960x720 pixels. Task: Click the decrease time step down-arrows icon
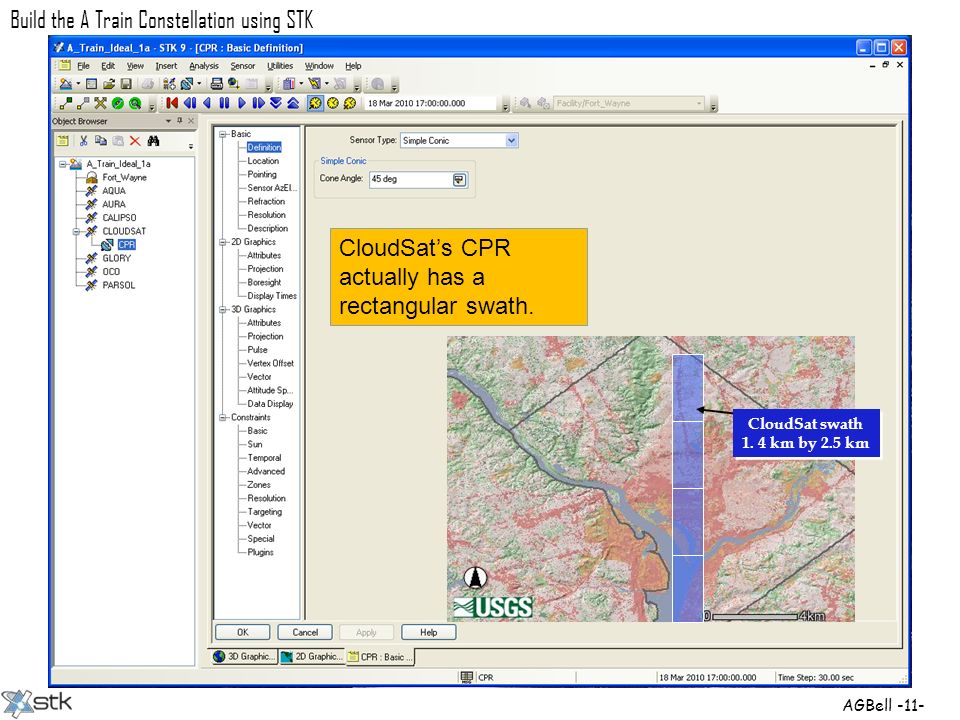coord(276,103)
